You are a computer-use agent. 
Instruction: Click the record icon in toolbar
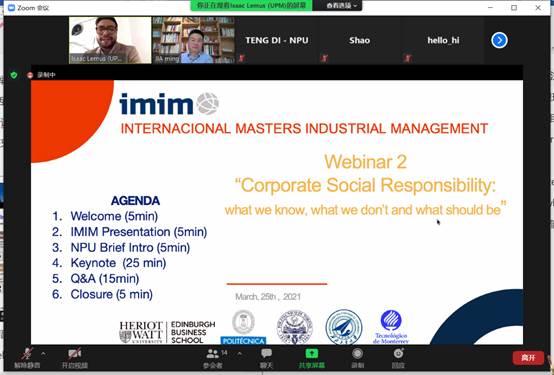click(x=358, y=358)
